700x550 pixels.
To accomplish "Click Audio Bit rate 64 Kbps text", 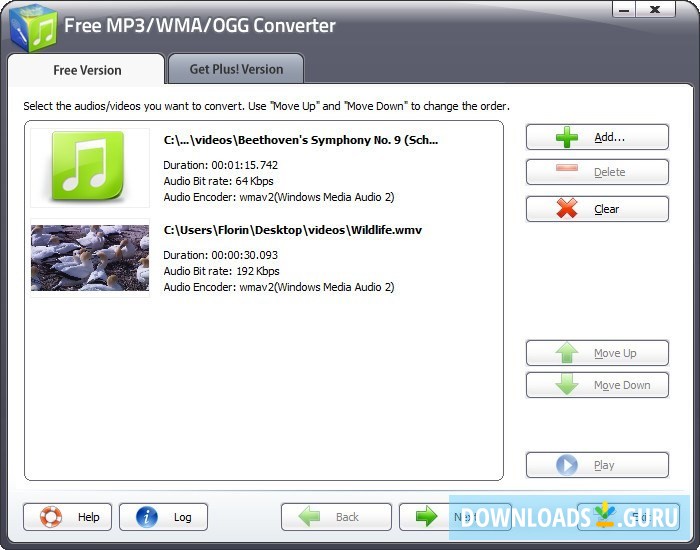I will point(218,181).
